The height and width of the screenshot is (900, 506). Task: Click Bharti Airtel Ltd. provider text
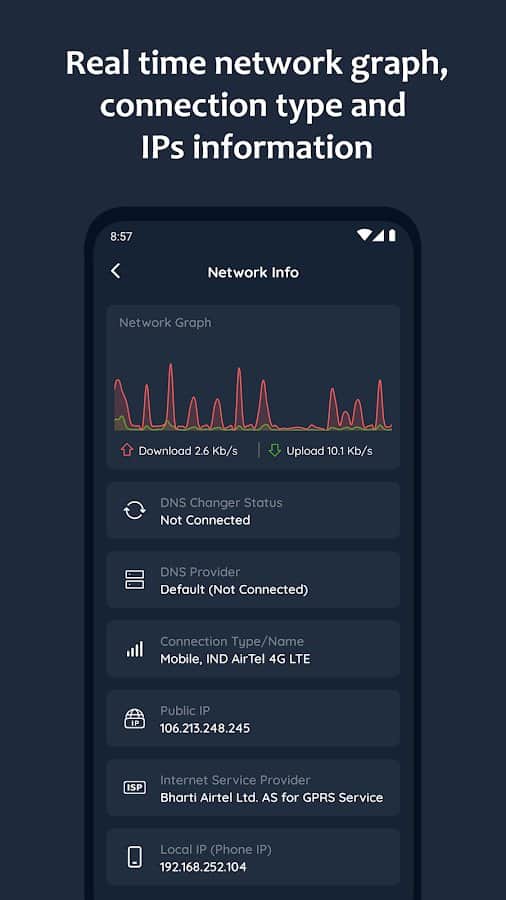click(271, 797)
